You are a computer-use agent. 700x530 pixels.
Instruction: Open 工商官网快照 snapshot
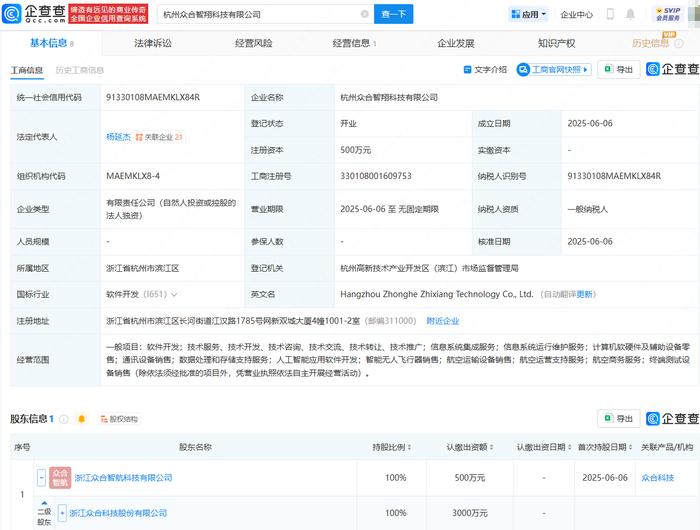click(x=554, y=70)
